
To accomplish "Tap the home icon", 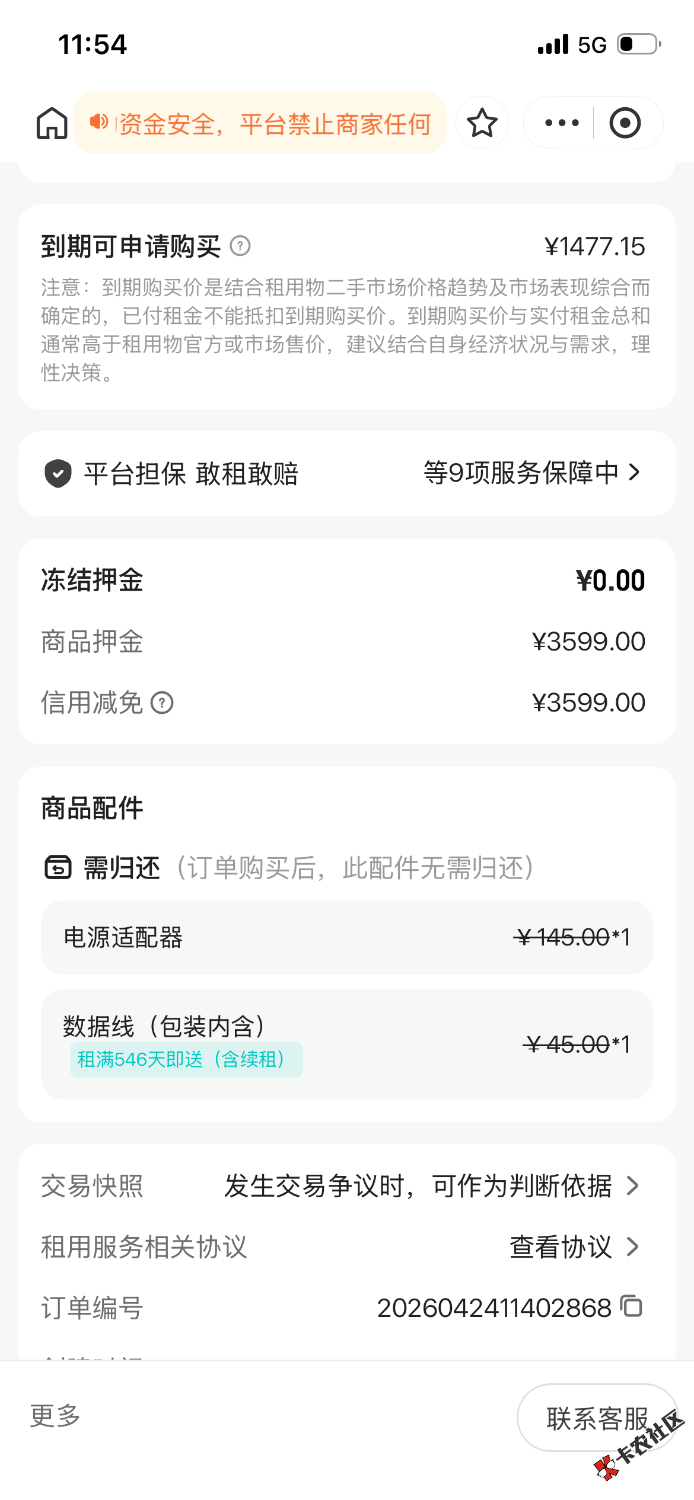I will (x=52, y=123).
